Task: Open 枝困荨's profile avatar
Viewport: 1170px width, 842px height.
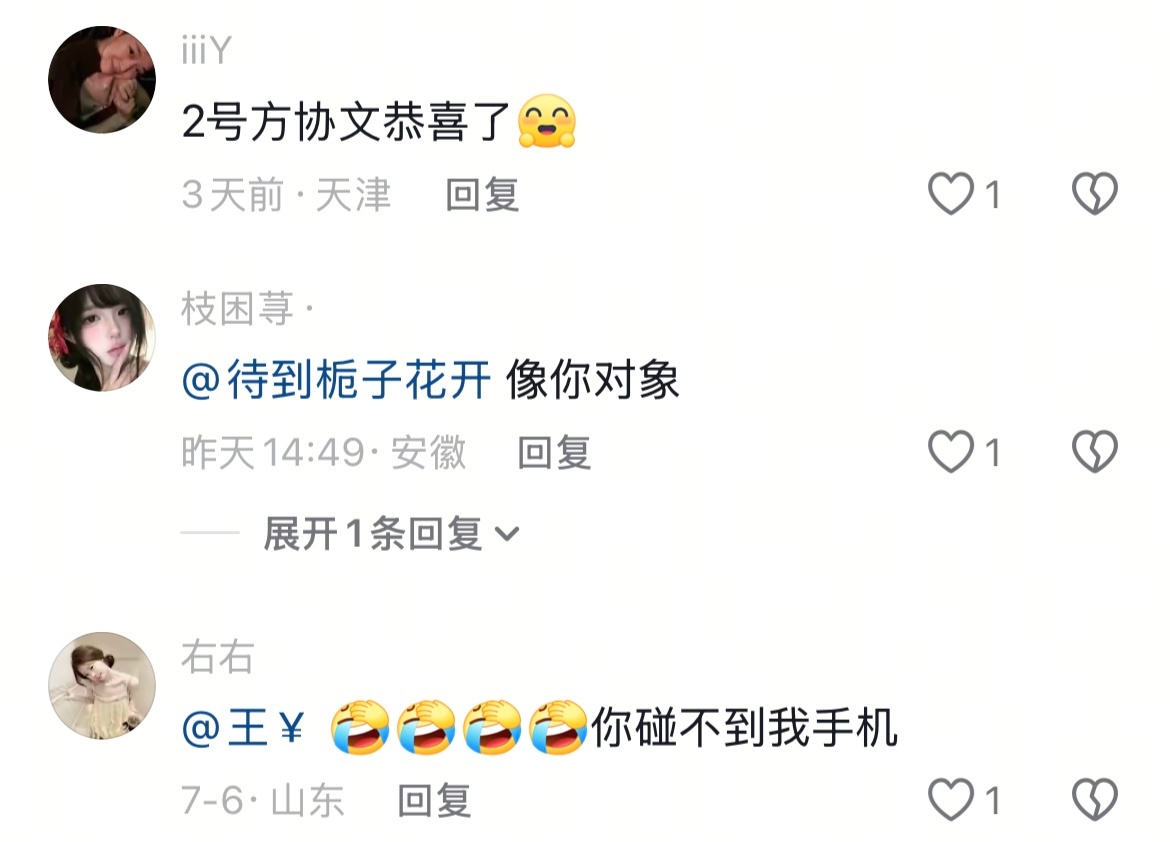Action: (x=102, y=337)
